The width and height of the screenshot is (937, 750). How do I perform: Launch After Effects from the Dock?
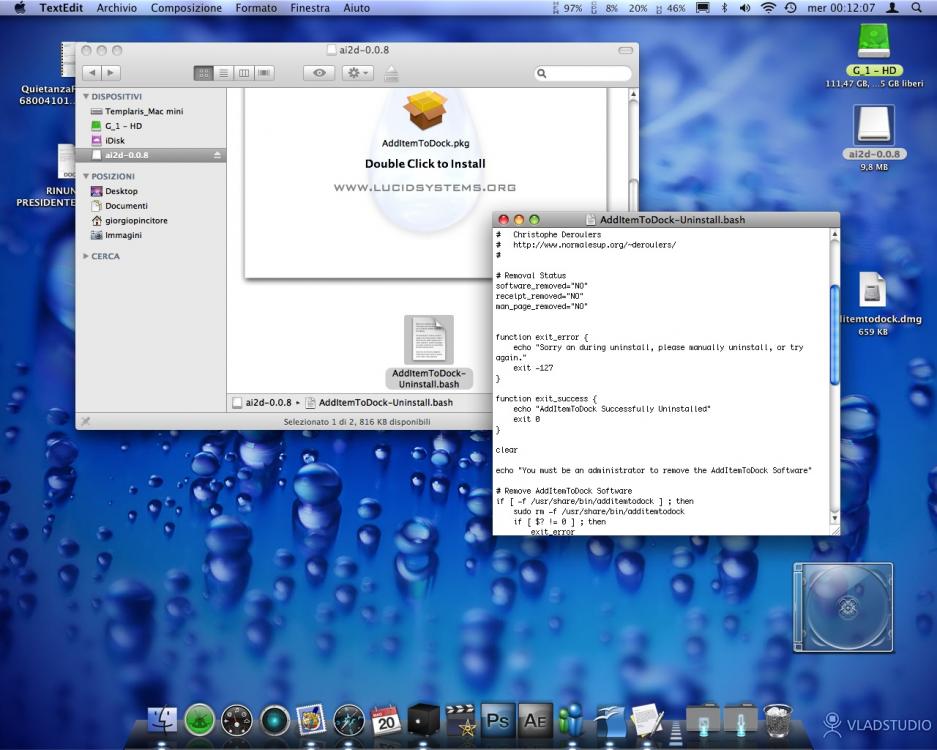535,720
